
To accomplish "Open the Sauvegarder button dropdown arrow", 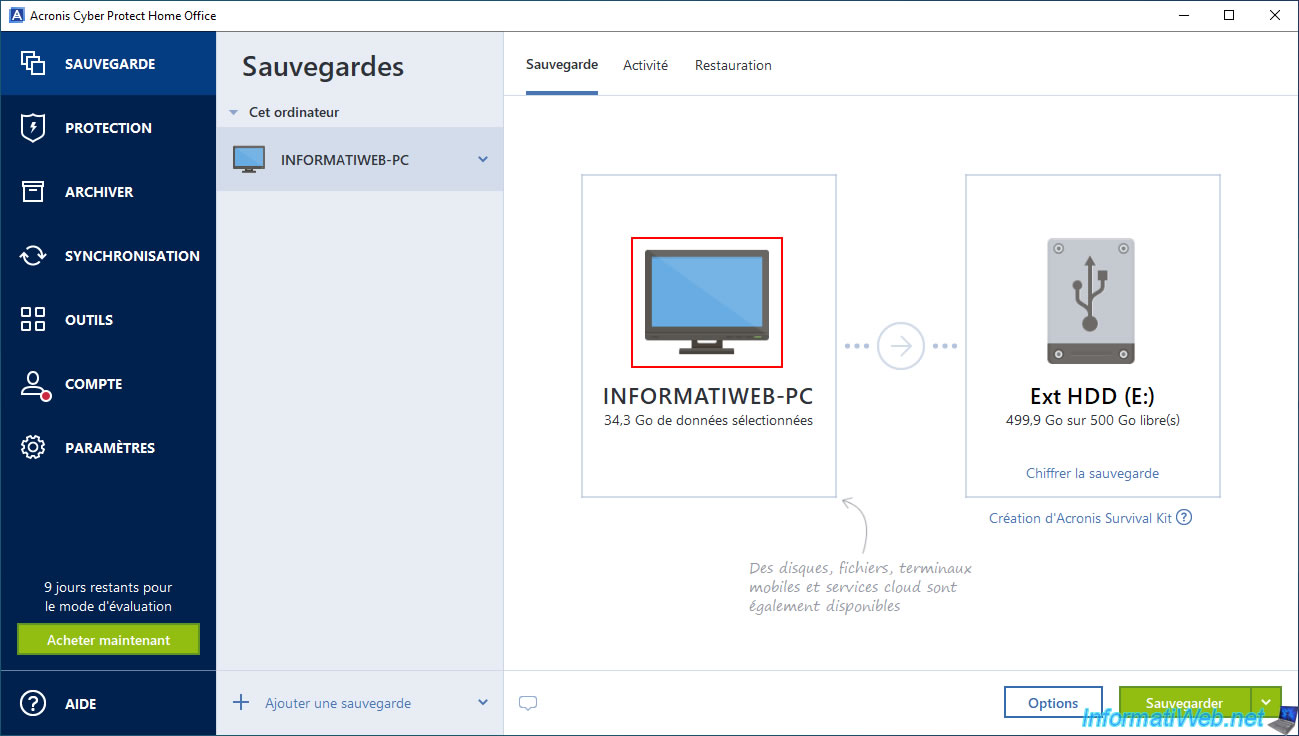I will coord(1268,703).
